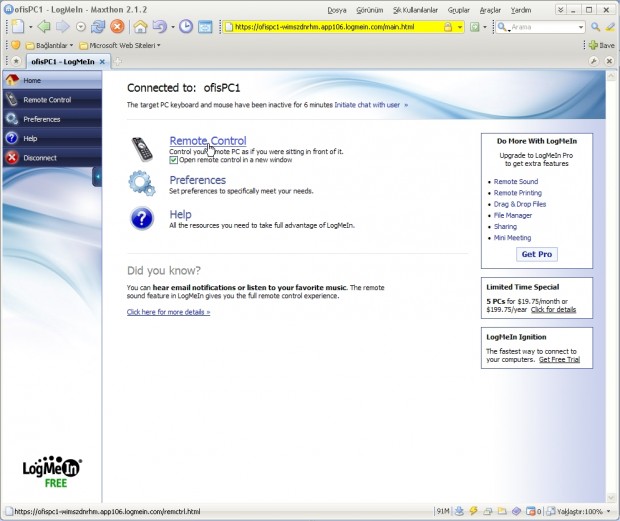Open the back/forward history dropdown
The image size is (620, 521).
[81, 27]
